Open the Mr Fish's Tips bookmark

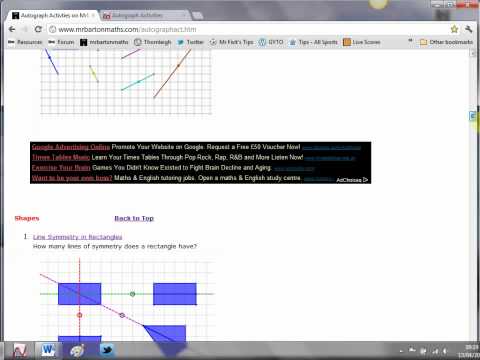pos(231,42)
